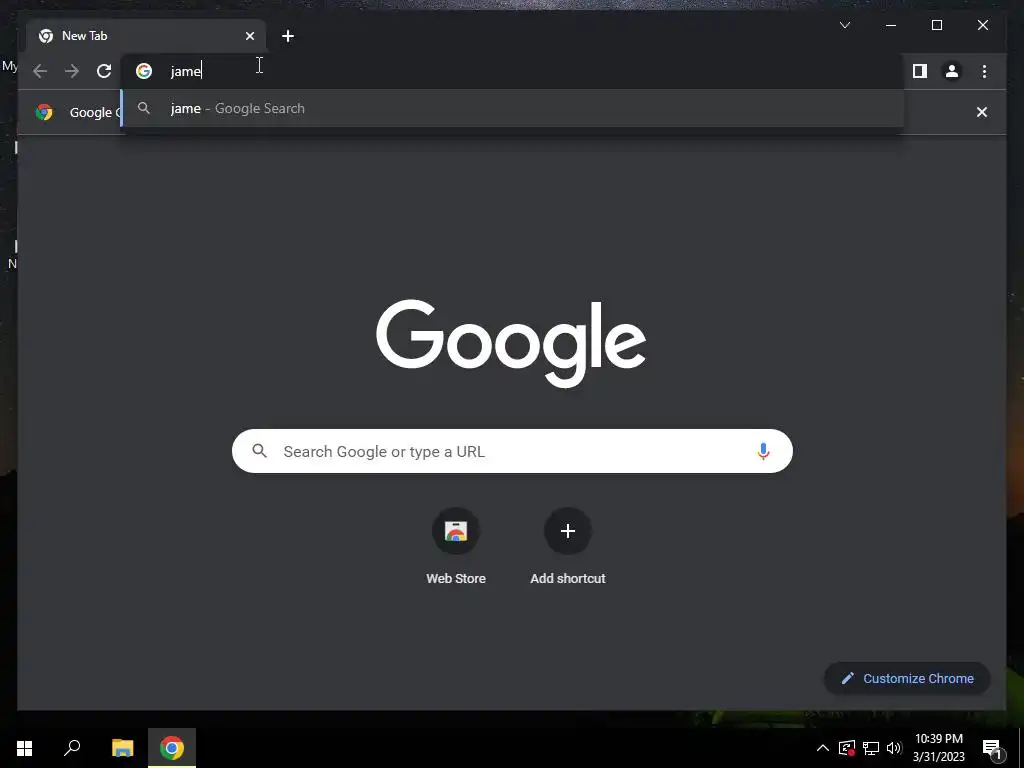Click the Google logo on page
The height and width of the screenshot is (768, 1024).
511,343
